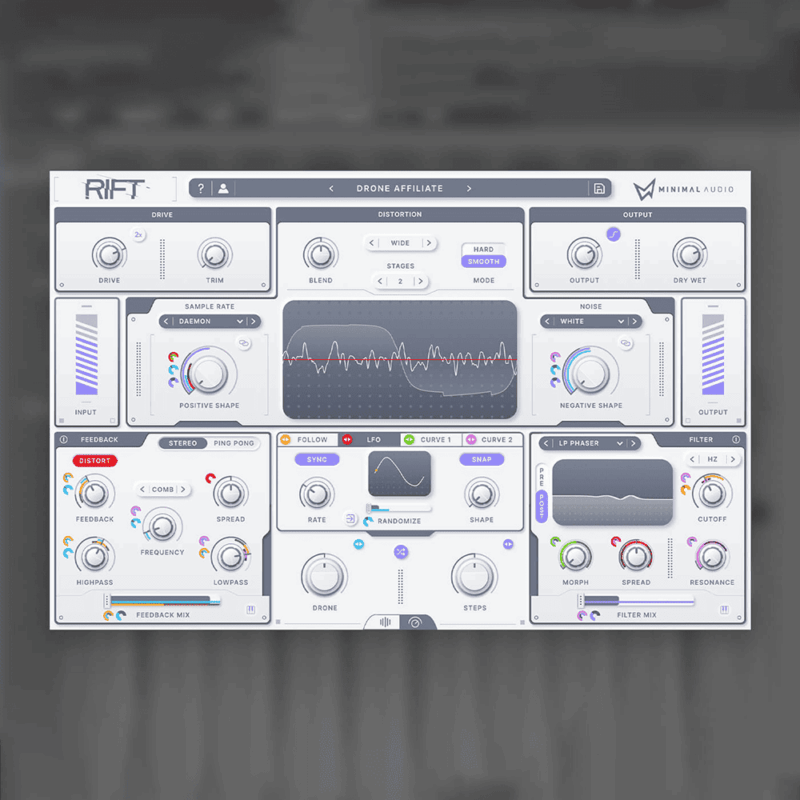Click the Filter section info icon
The width and height of the screenshot is (800, 800).
pyautogui.click(x=736, y=439)
